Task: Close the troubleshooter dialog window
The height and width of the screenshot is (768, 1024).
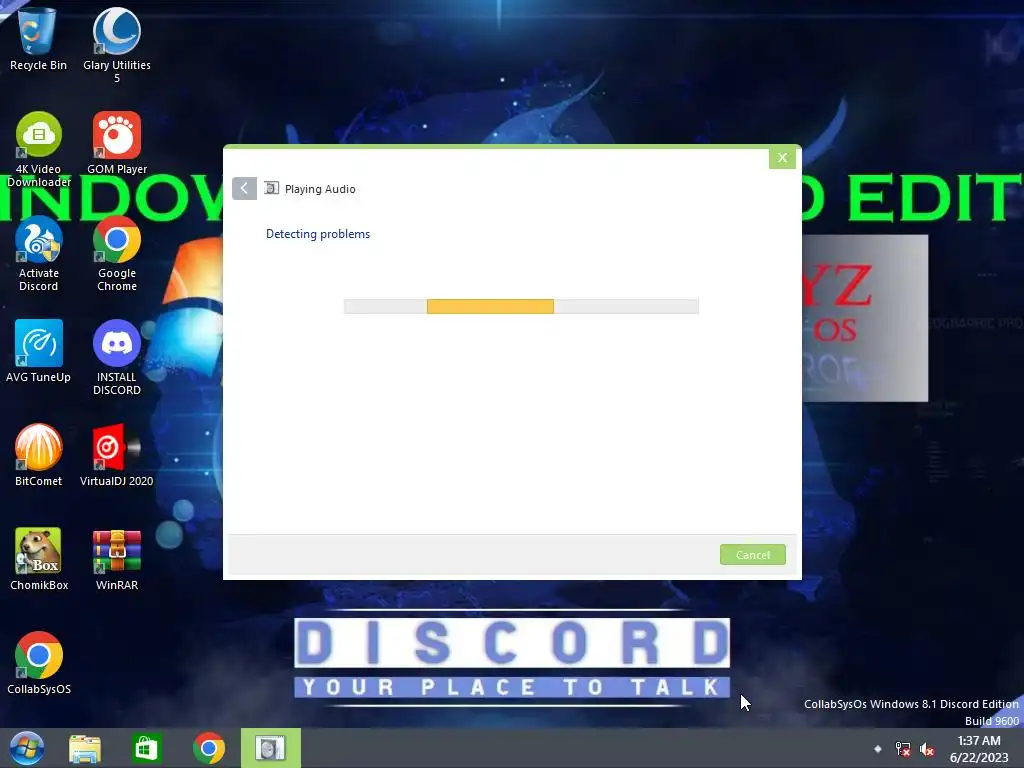Action: coord(782,157)
